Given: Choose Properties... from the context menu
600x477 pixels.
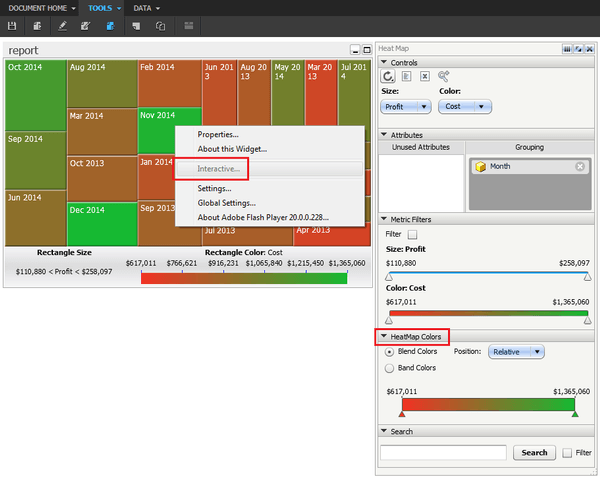Looking at the screenshot, I should tap(218, 135).
